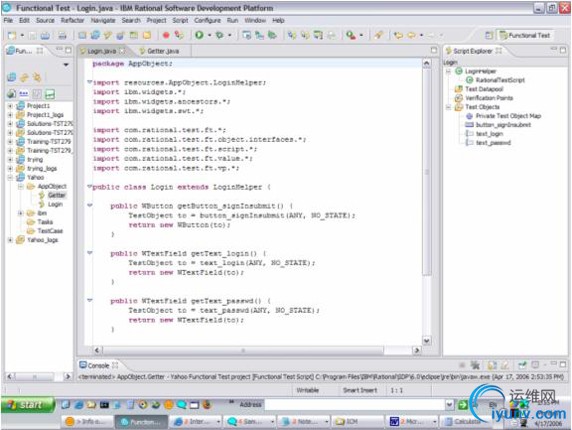
Task: Open the Address bar dropdown arrow
Action: [449, 404]
